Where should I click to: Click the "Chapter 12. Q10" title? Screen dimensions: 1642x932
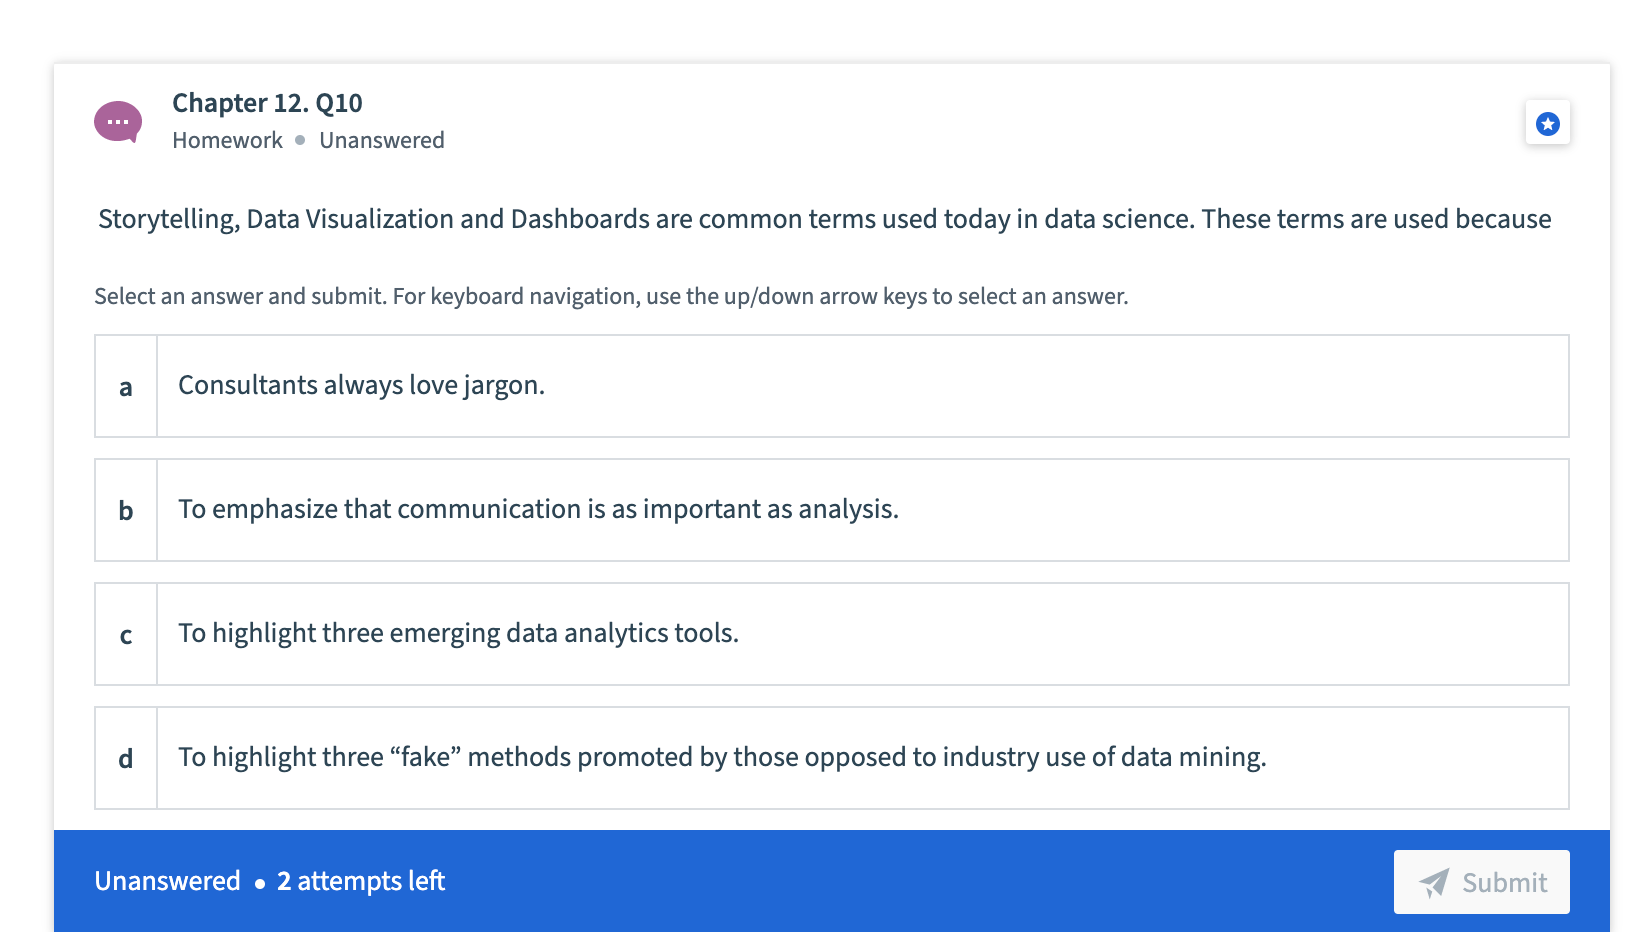pos(267,103)
